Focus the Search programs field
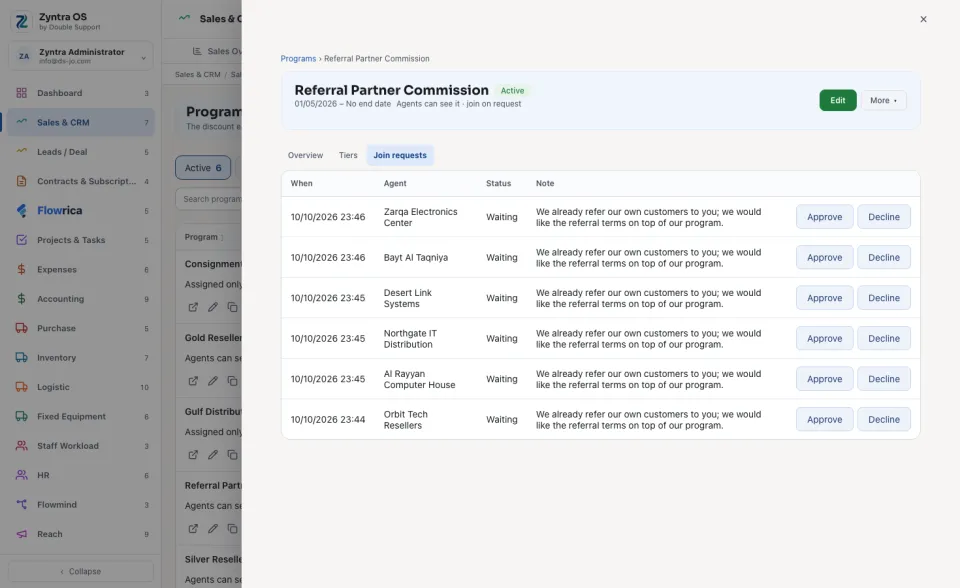The height and width of the screenshot is (588, 960). [x=209, y=199]
